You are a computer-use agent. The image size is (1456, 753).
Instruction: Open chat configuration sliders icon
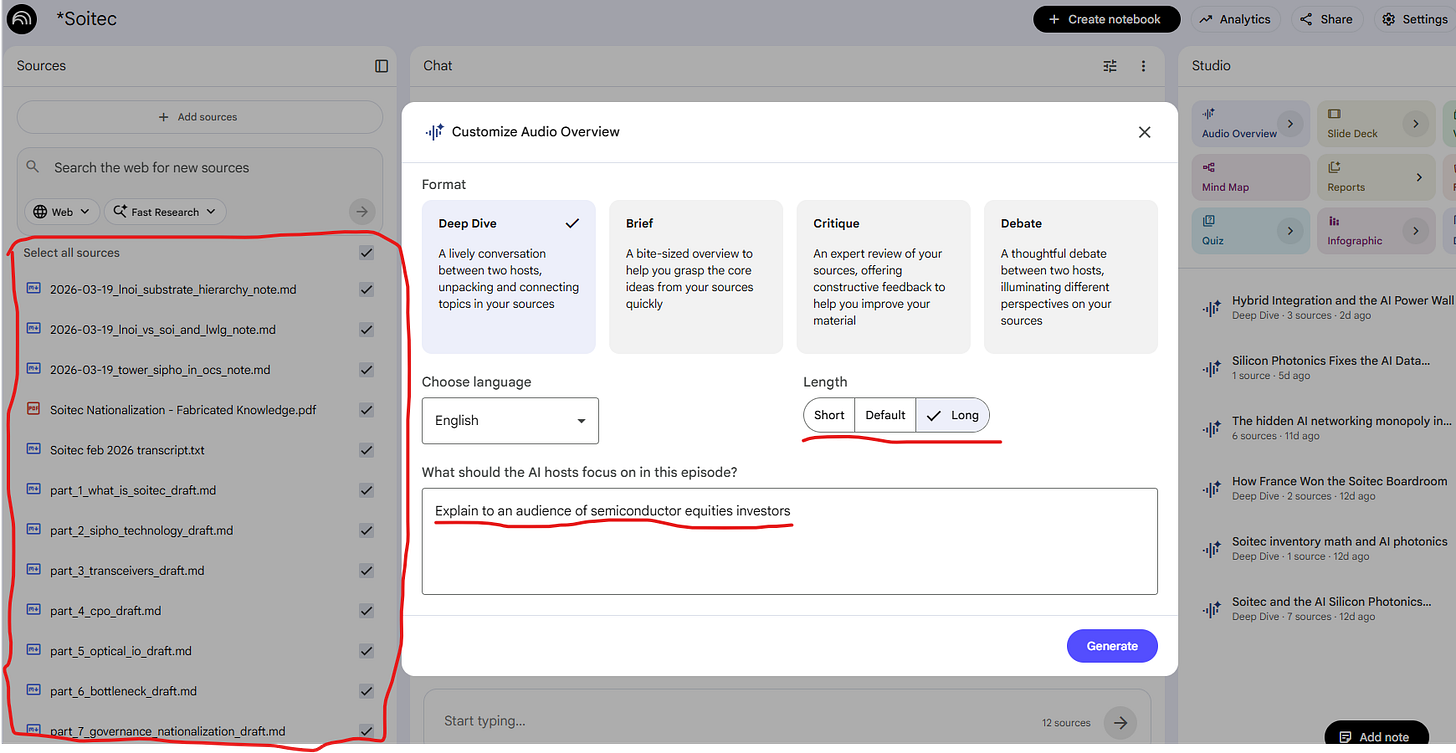click(1110, 66)
